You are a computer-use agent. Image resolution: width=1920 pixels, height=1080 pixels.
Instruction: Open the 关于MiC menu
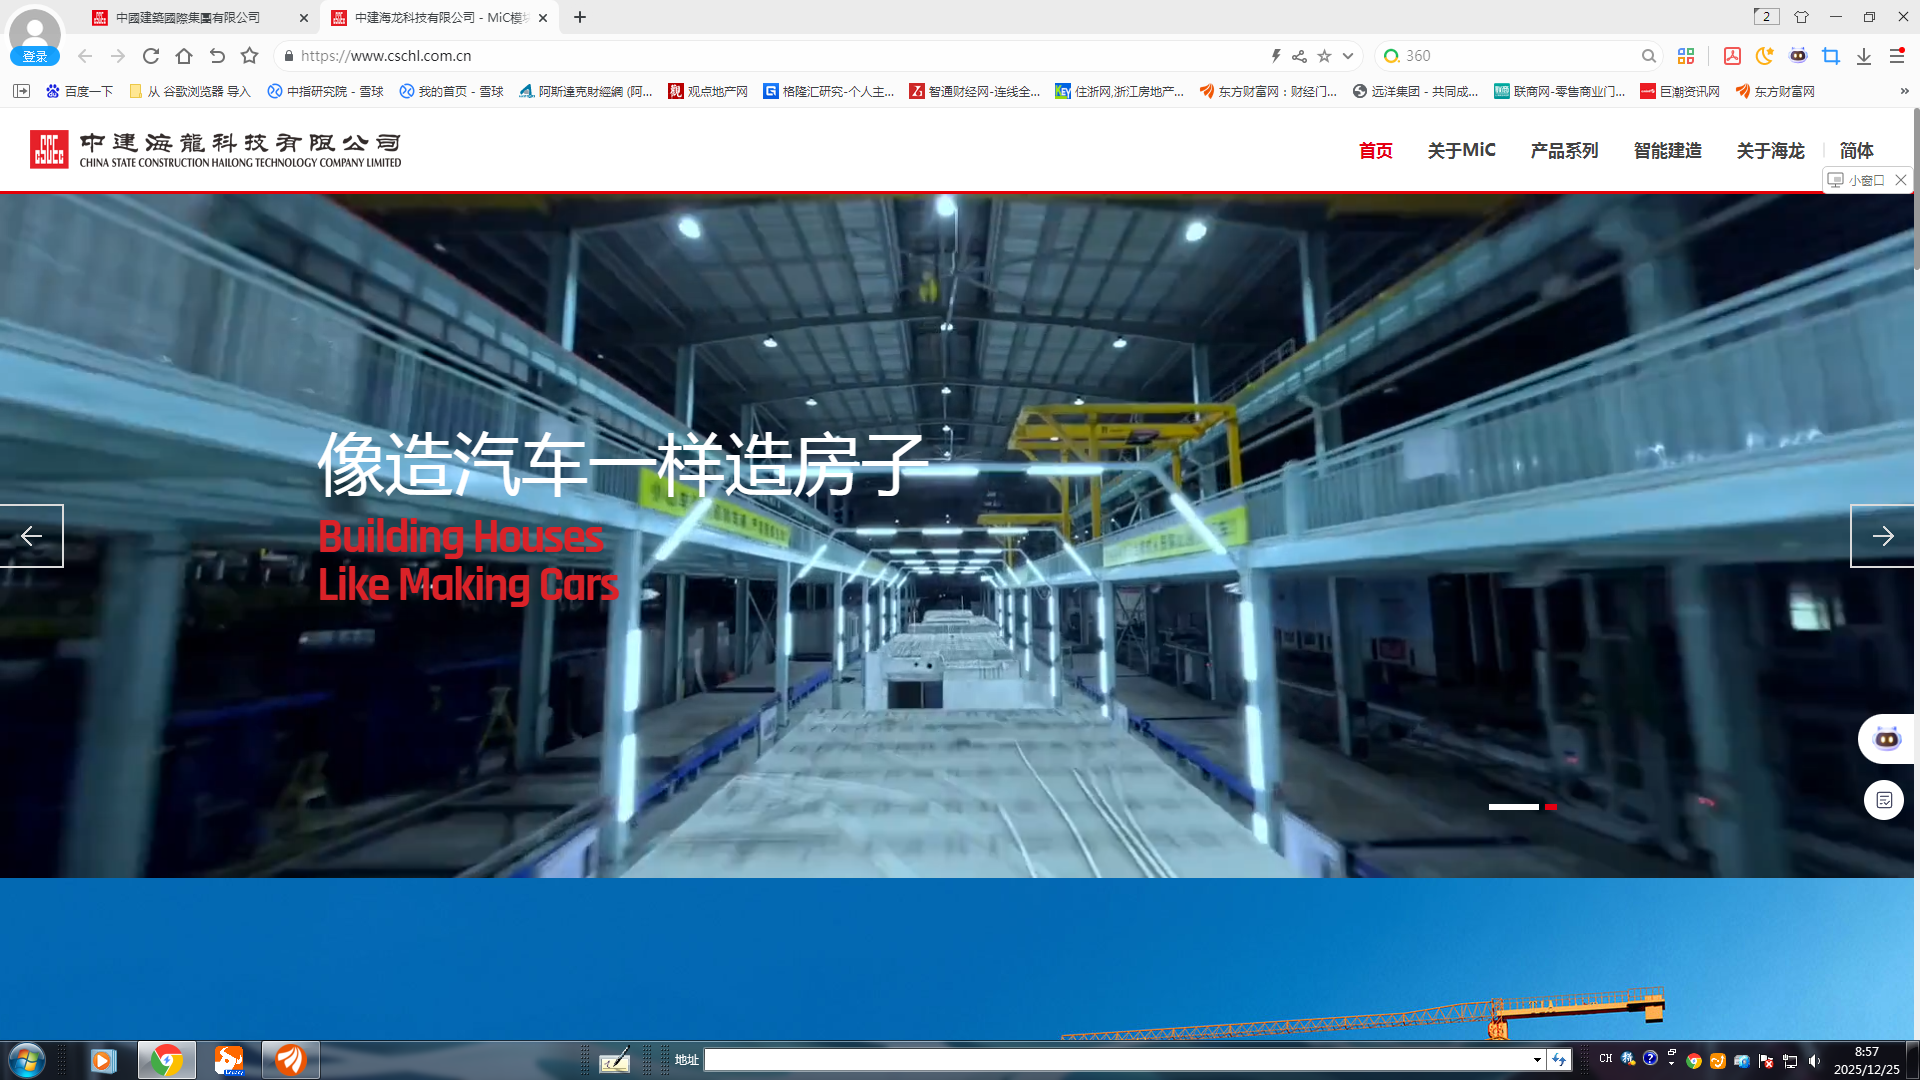(x=1461, y=150)
